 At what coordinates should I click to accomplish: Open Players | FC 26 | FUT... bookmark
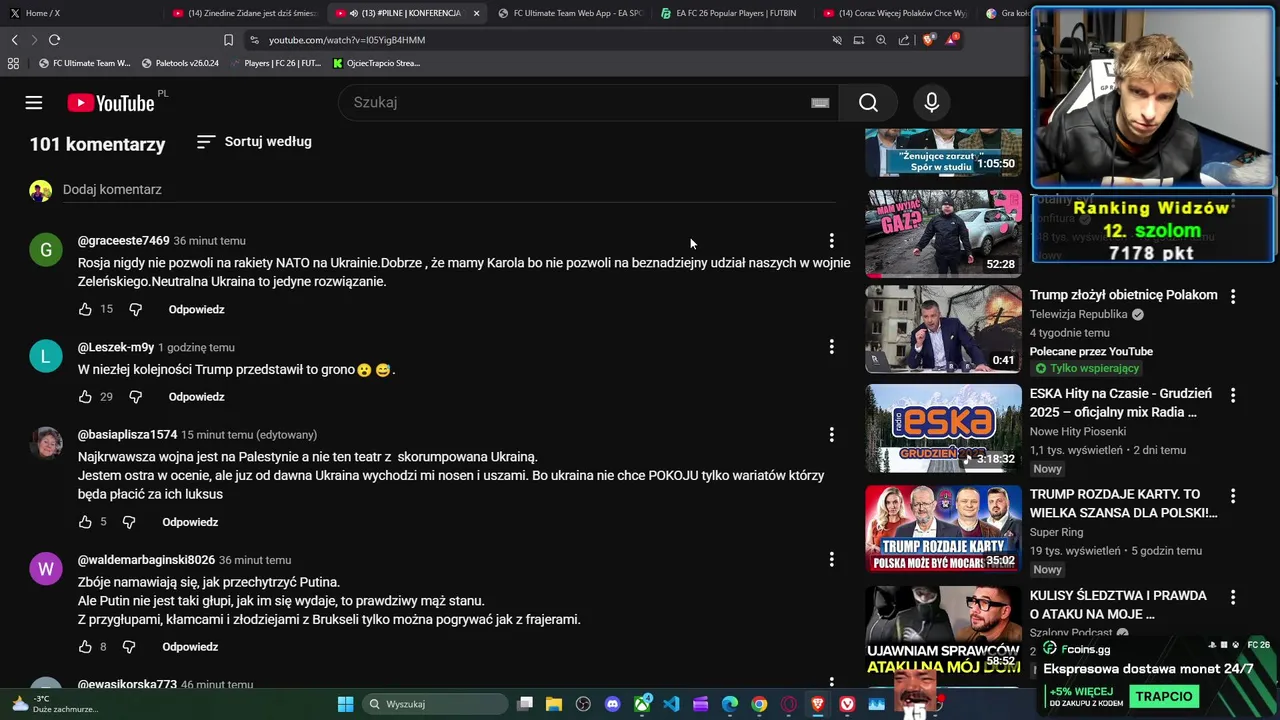275,63
